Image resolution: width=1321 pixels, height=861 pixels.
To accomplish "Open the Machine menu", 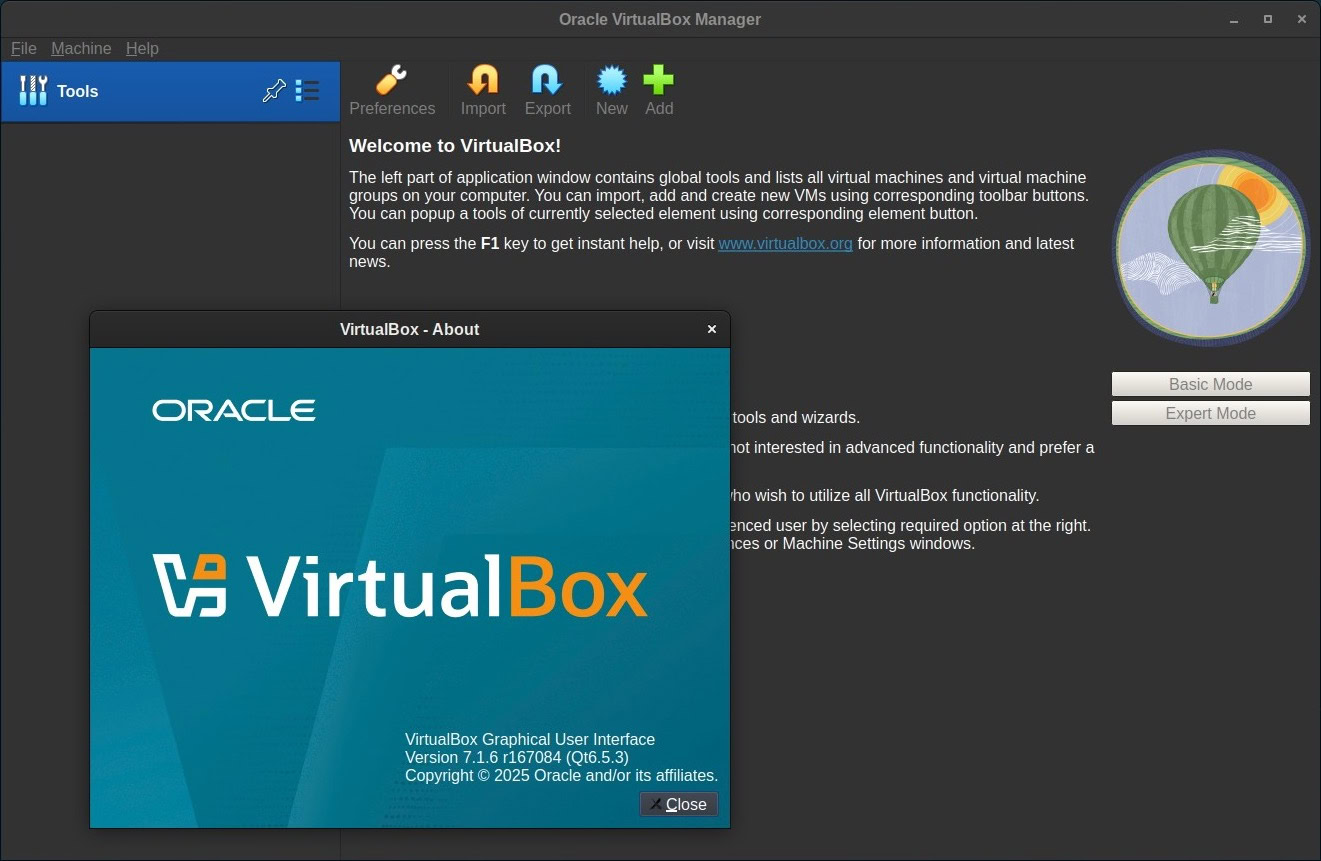I will point(81,48).
